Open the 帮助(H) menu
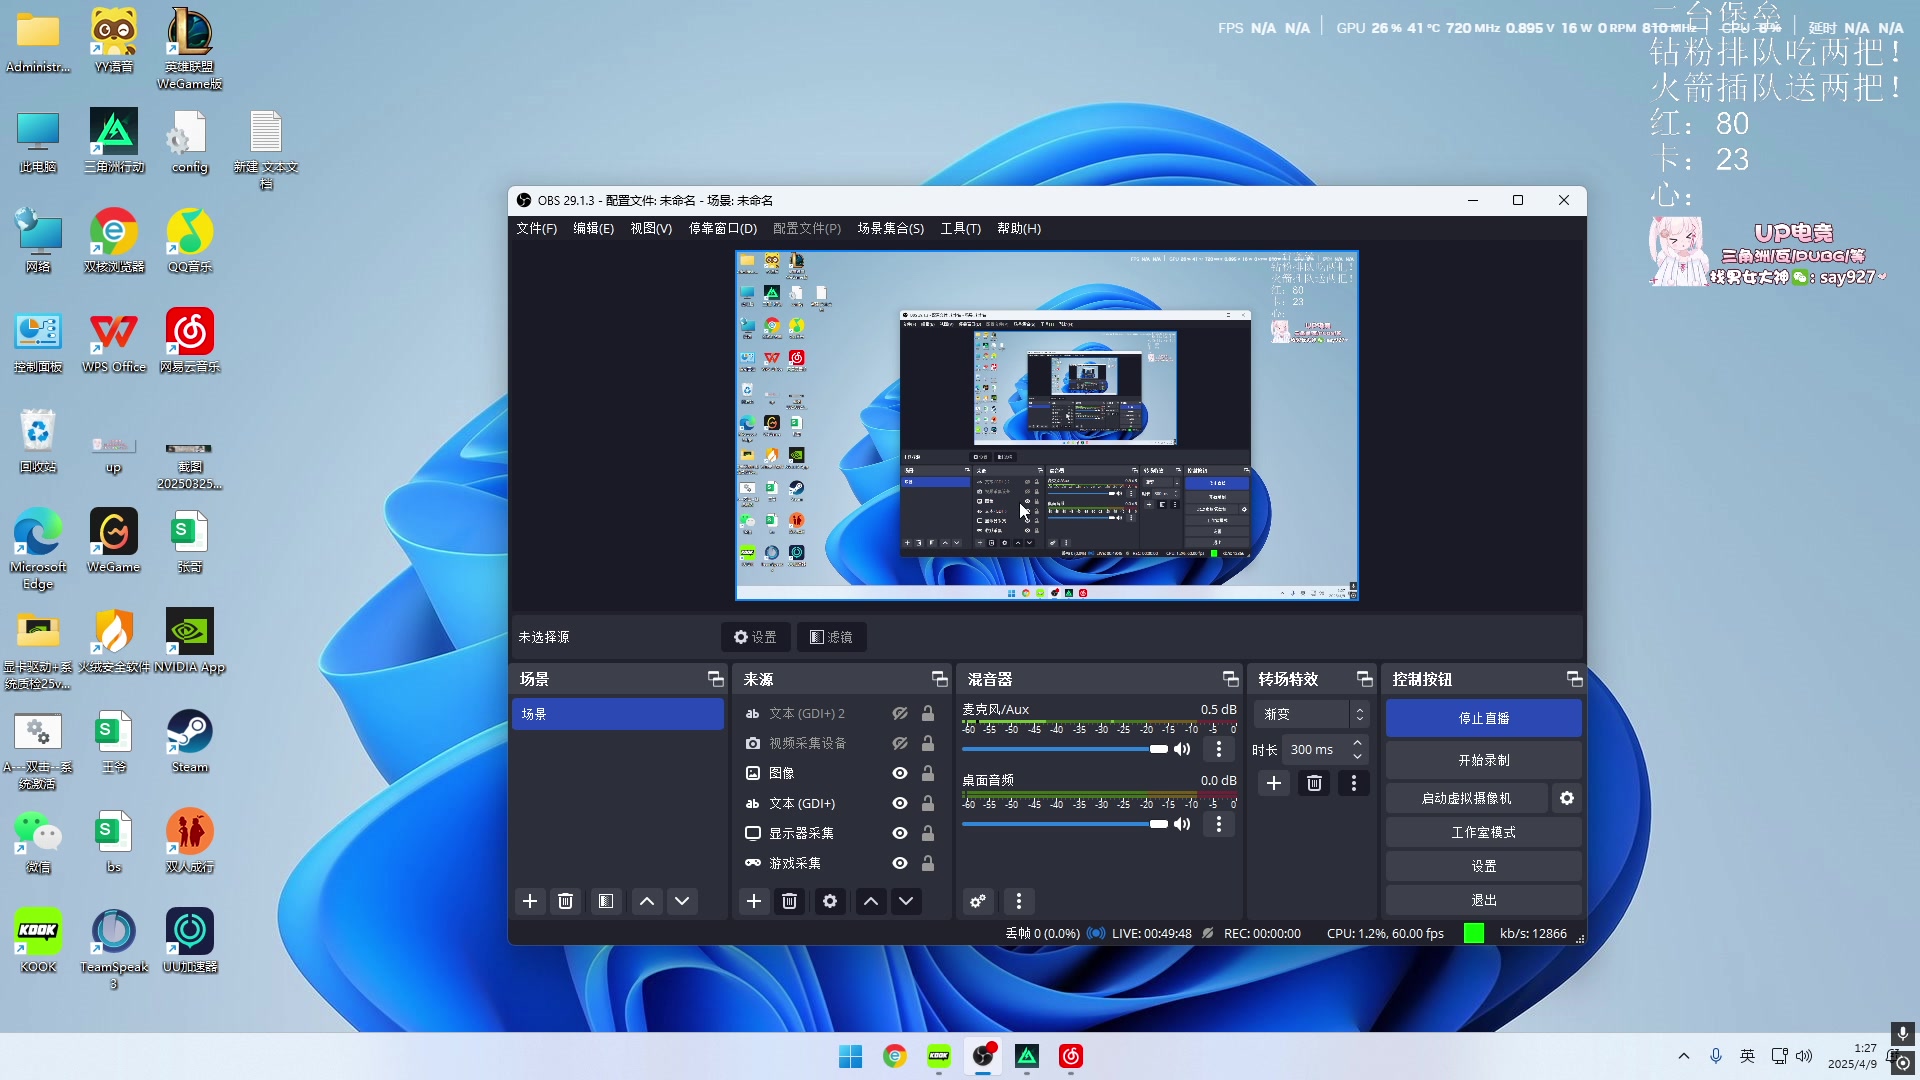 pyautogui.click(x=1019, y=228)
